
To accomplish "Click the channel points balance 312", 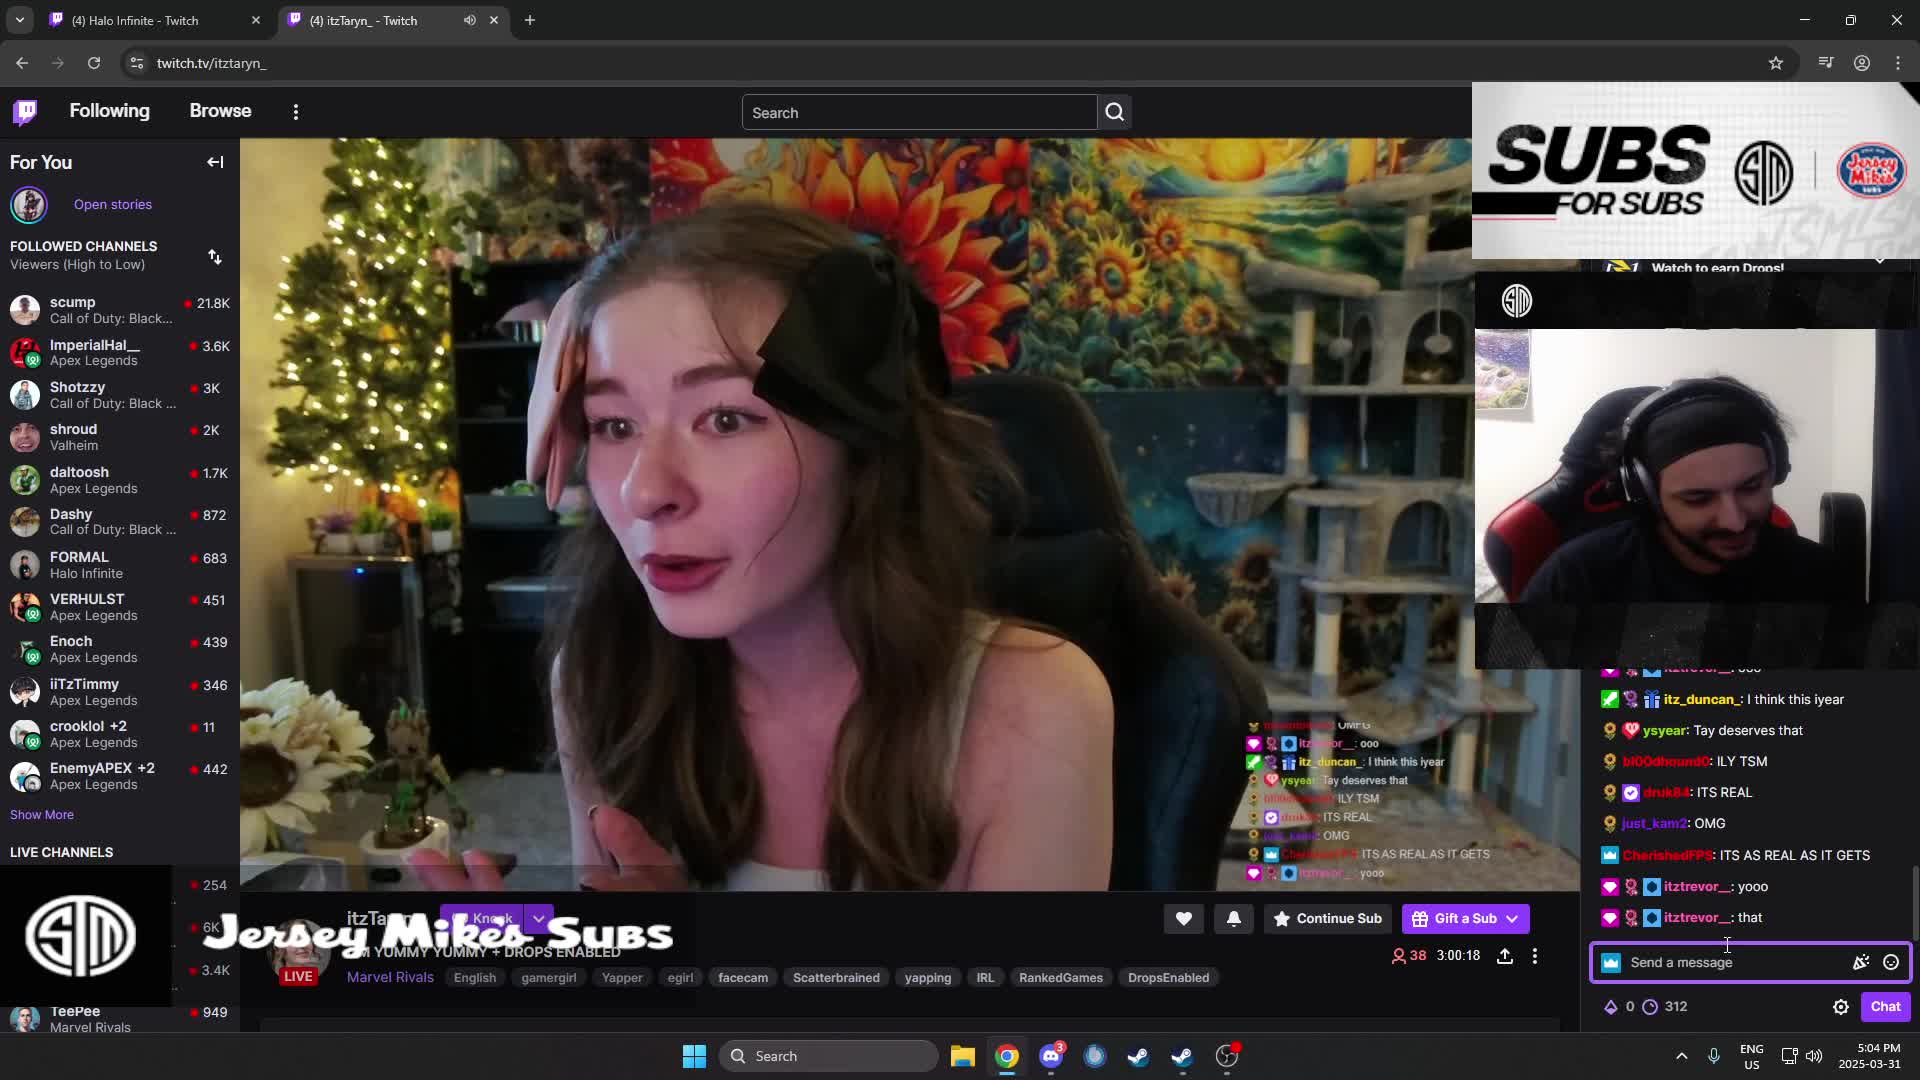I will click(1665, 1007).
